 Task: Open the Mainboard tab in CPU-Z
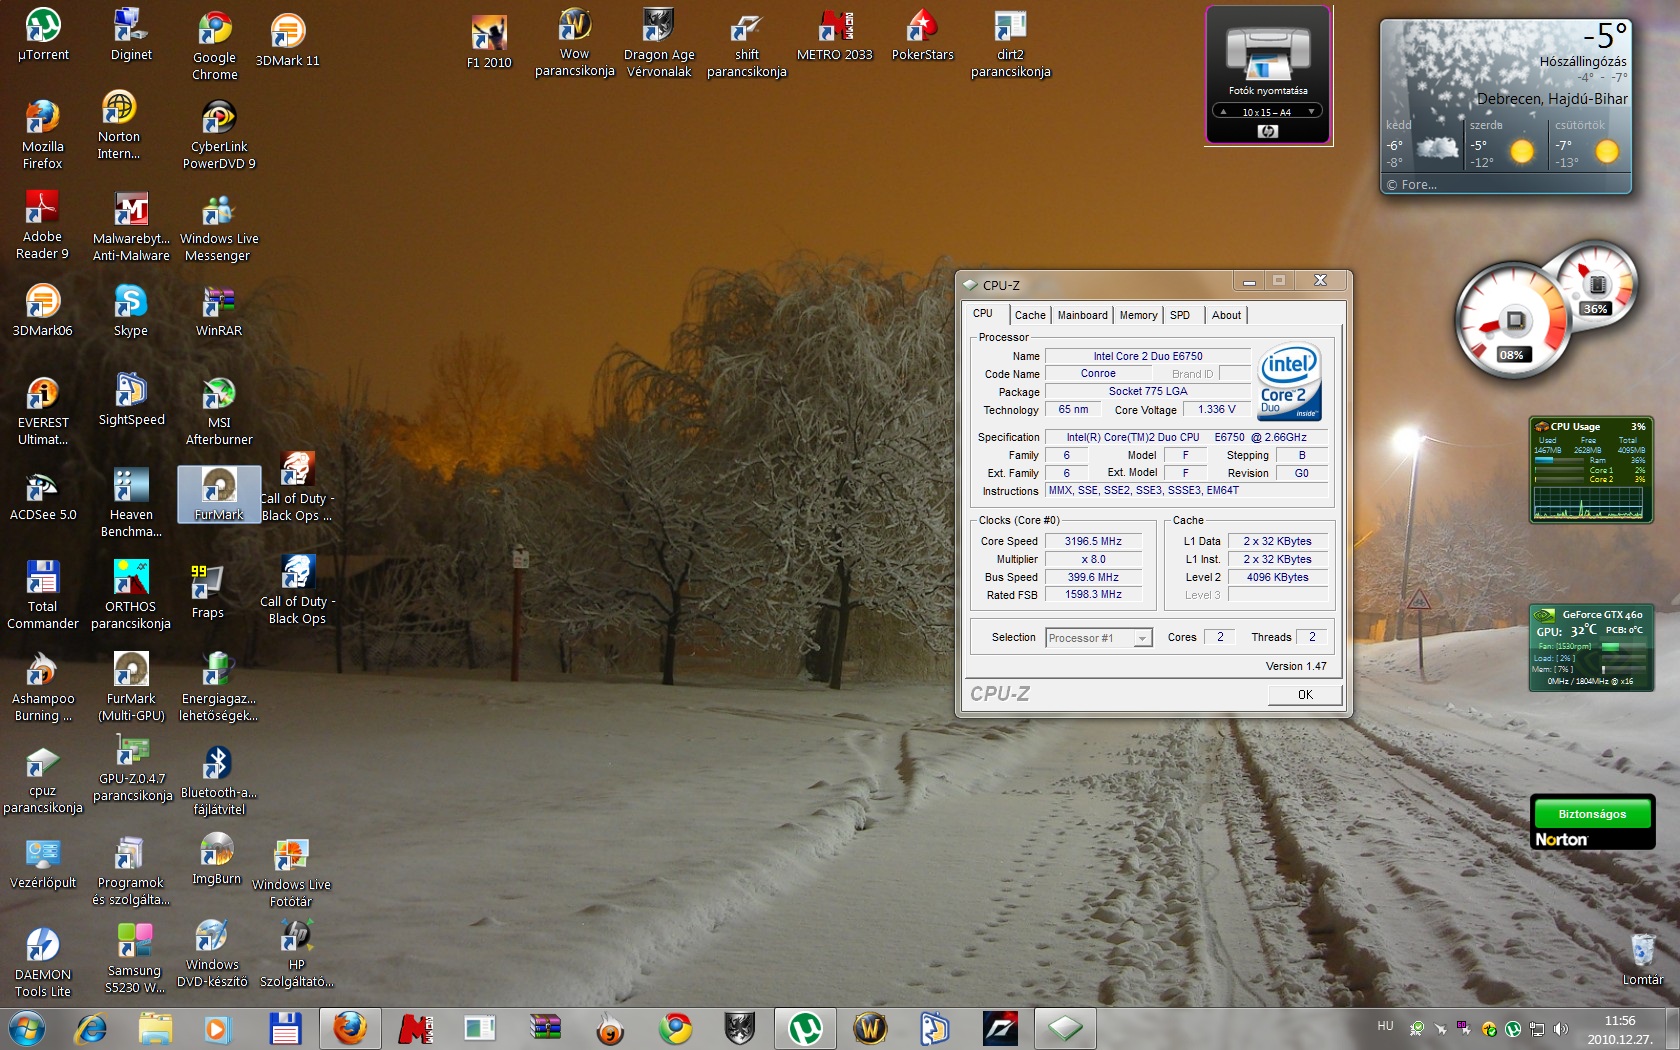click(x=1082, y=315)
